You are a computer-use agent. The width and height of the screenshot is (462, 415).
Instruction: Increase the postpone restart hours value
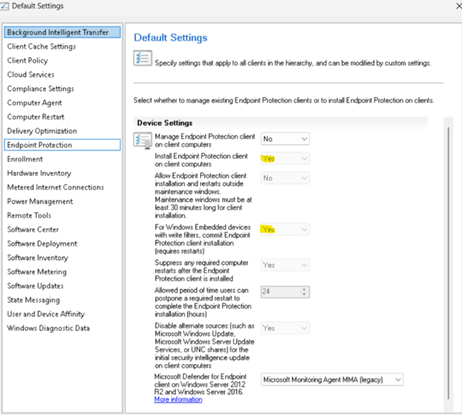(304, 289)
